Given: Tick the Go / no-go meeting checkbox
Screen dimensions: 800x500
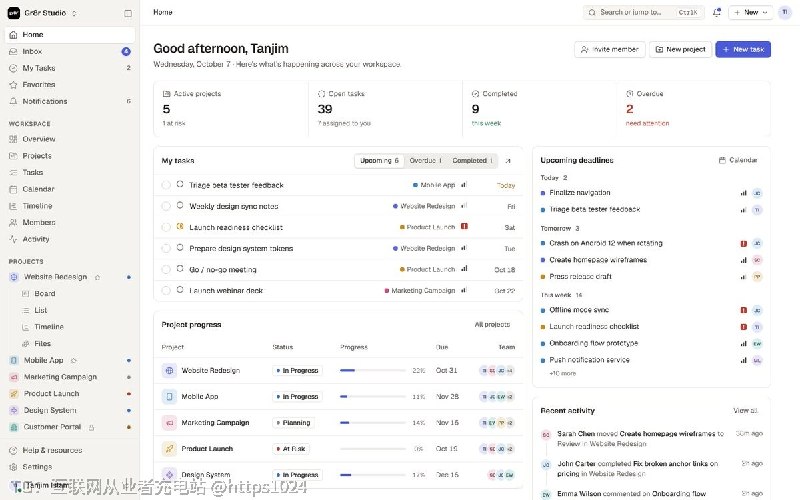Looking at the screenshot, I should click(x=166, y=269).
